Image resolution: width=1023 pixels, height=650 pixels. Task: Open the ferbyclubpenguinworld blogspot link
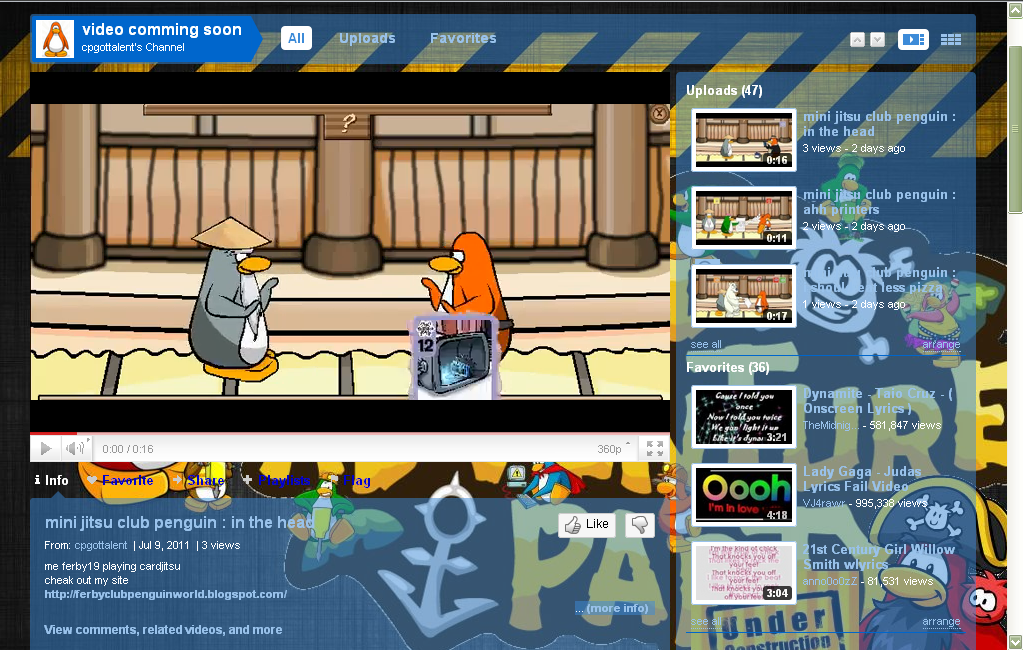pos(166,594)
